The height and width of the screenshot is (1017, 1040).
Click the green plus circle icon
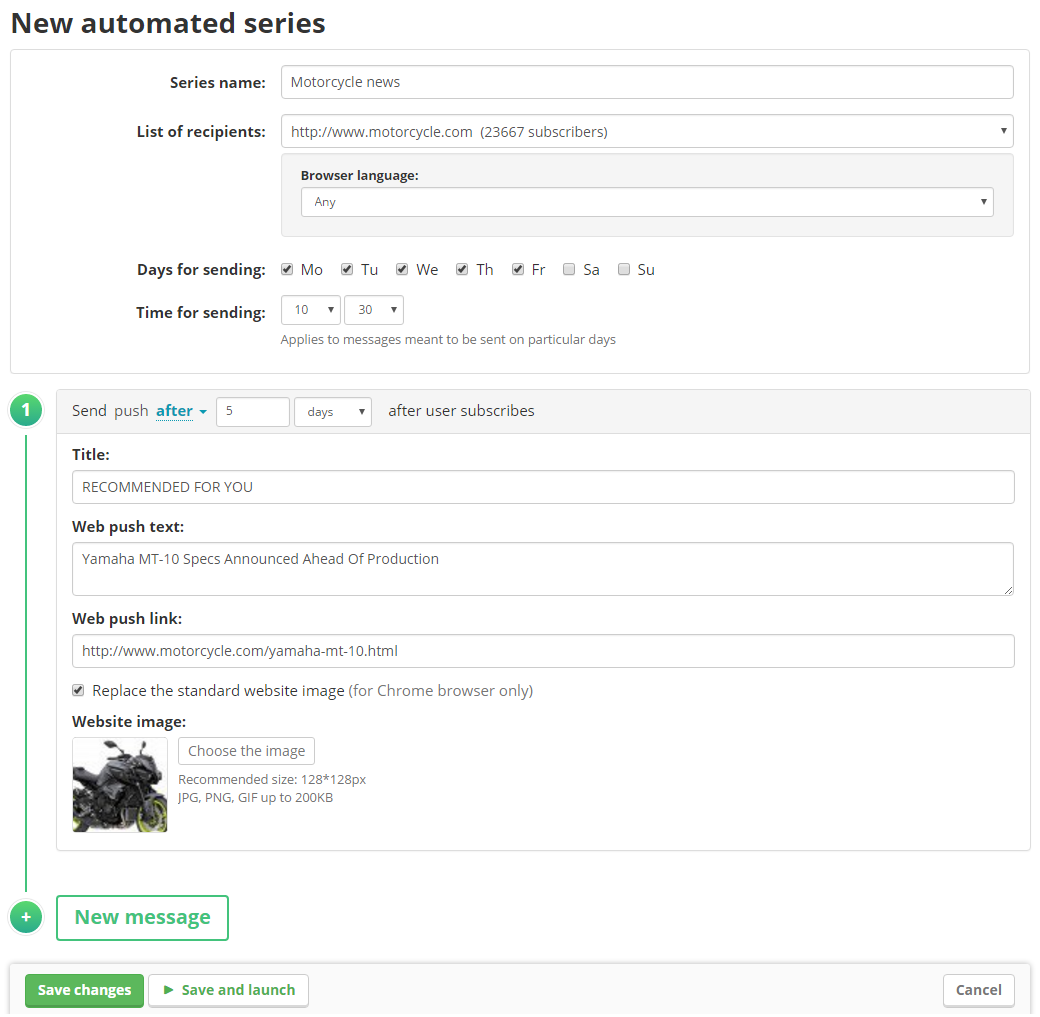click(x=26, y=917)
